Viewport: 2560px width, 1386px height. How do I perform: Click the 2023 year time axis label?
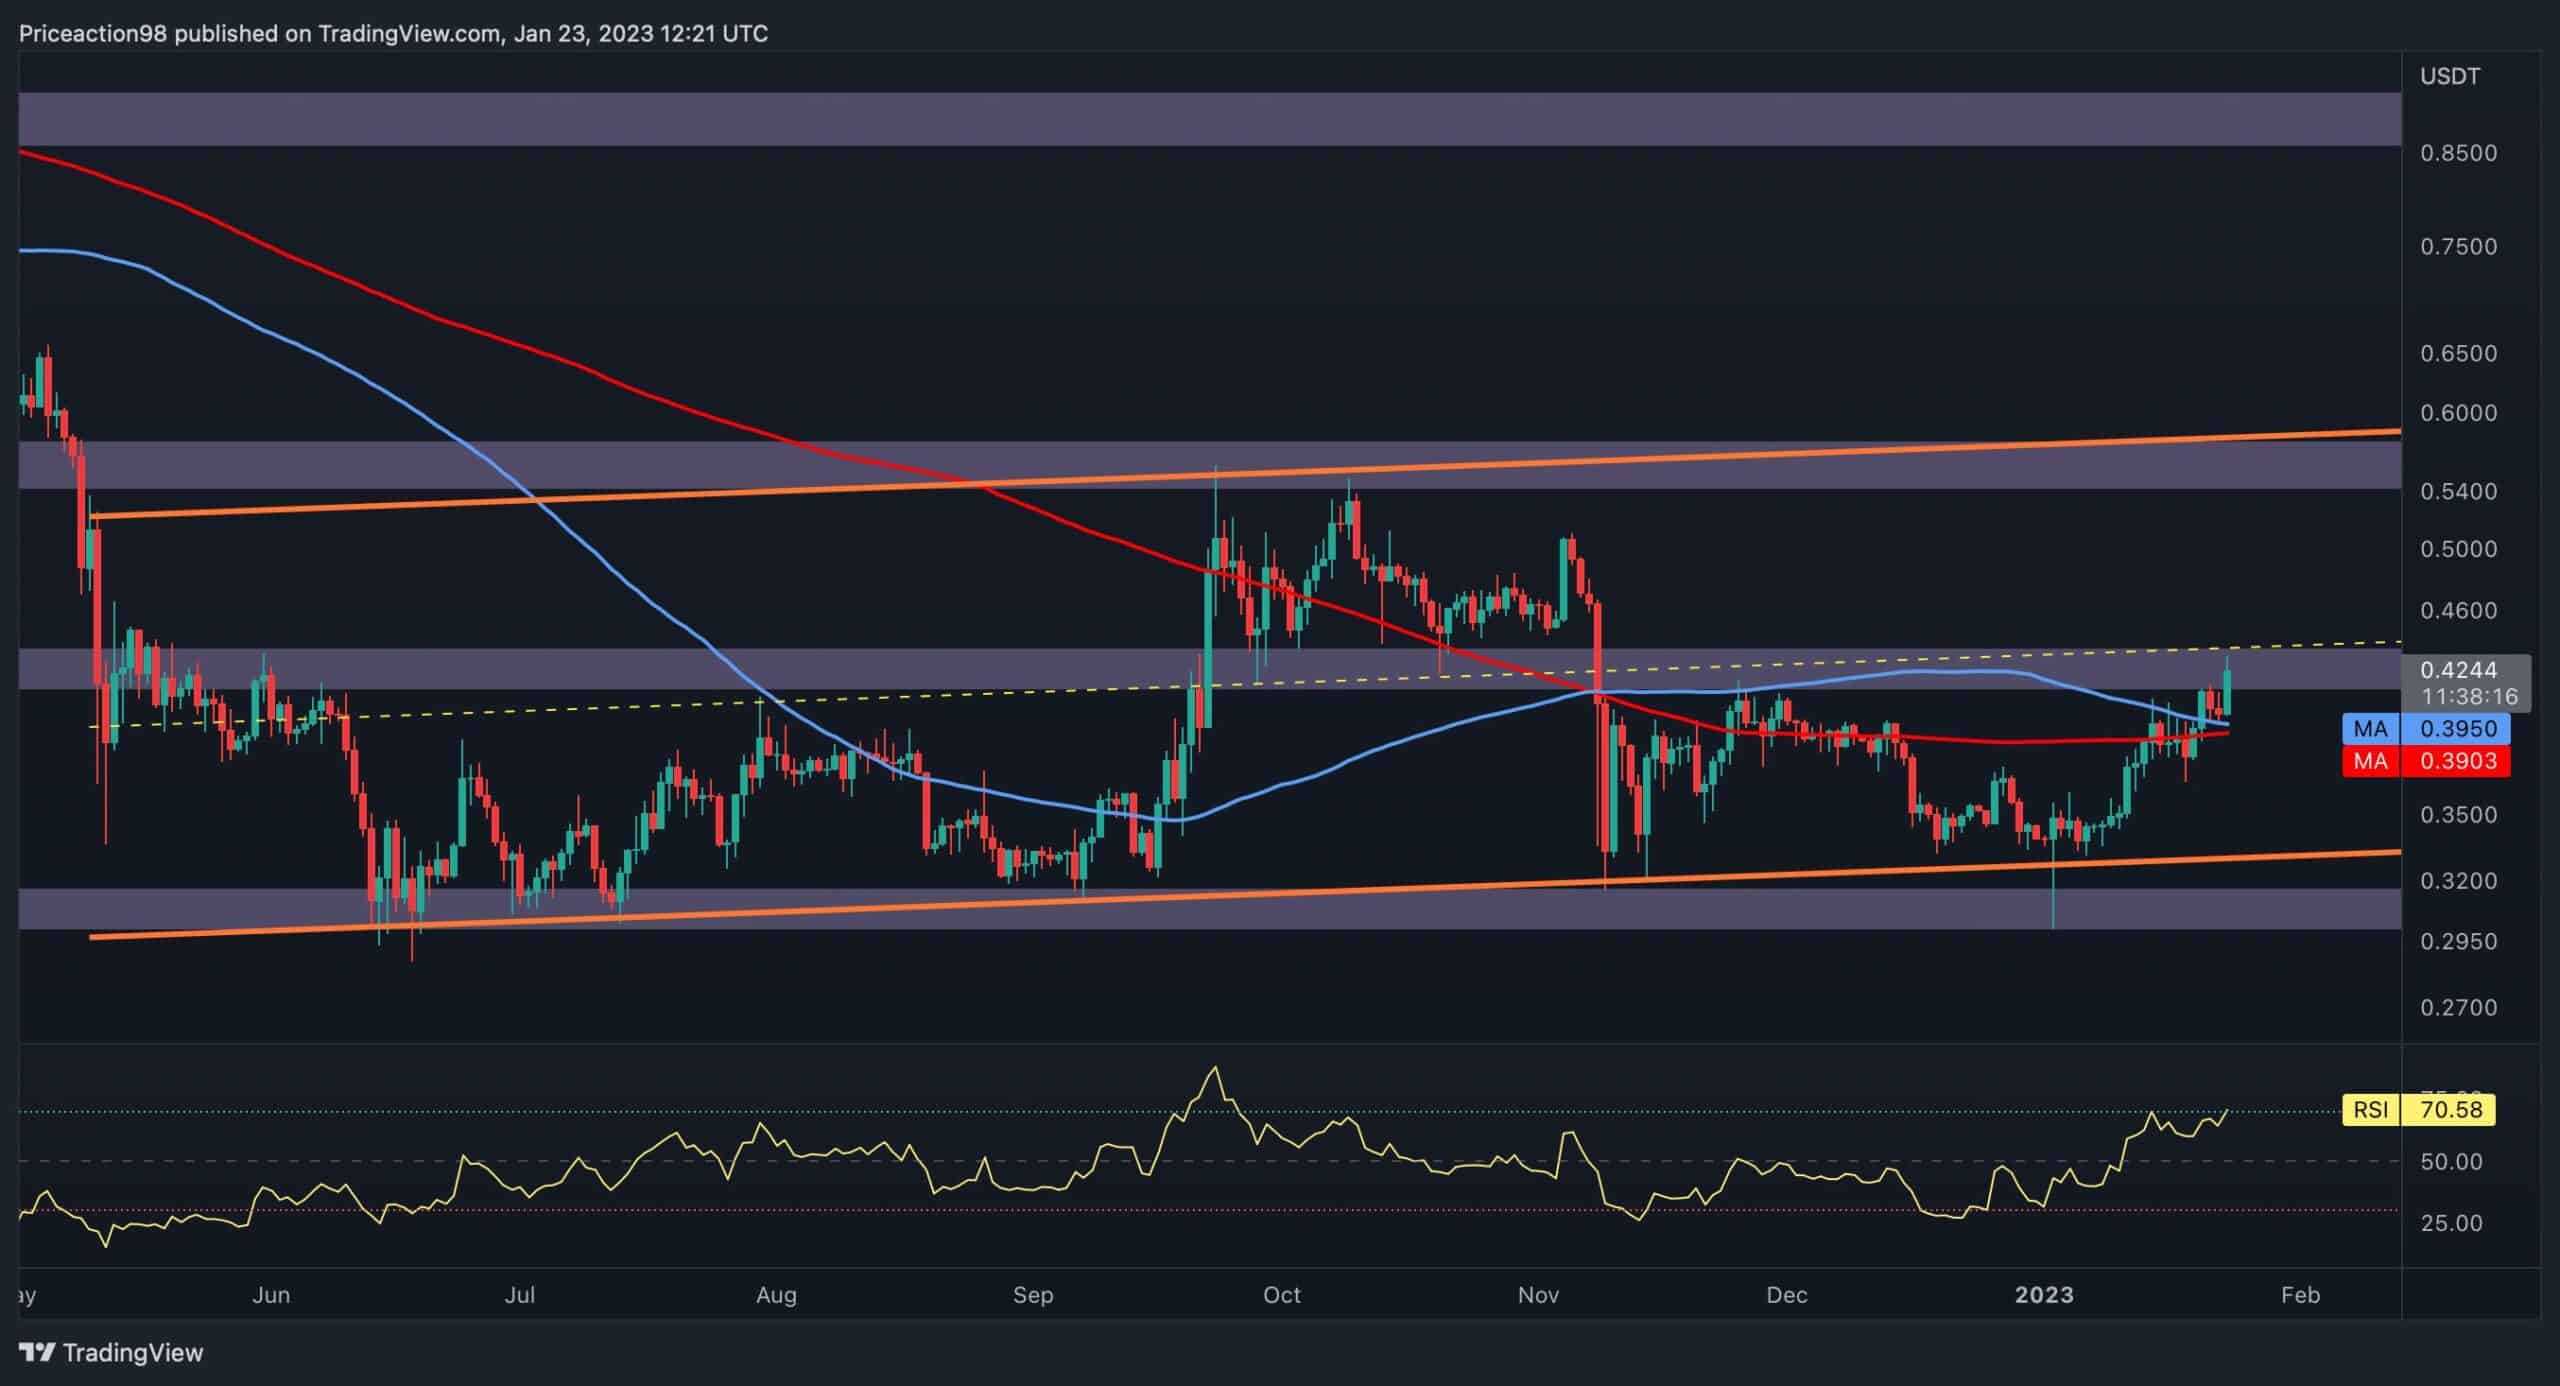(2044, 1295)
